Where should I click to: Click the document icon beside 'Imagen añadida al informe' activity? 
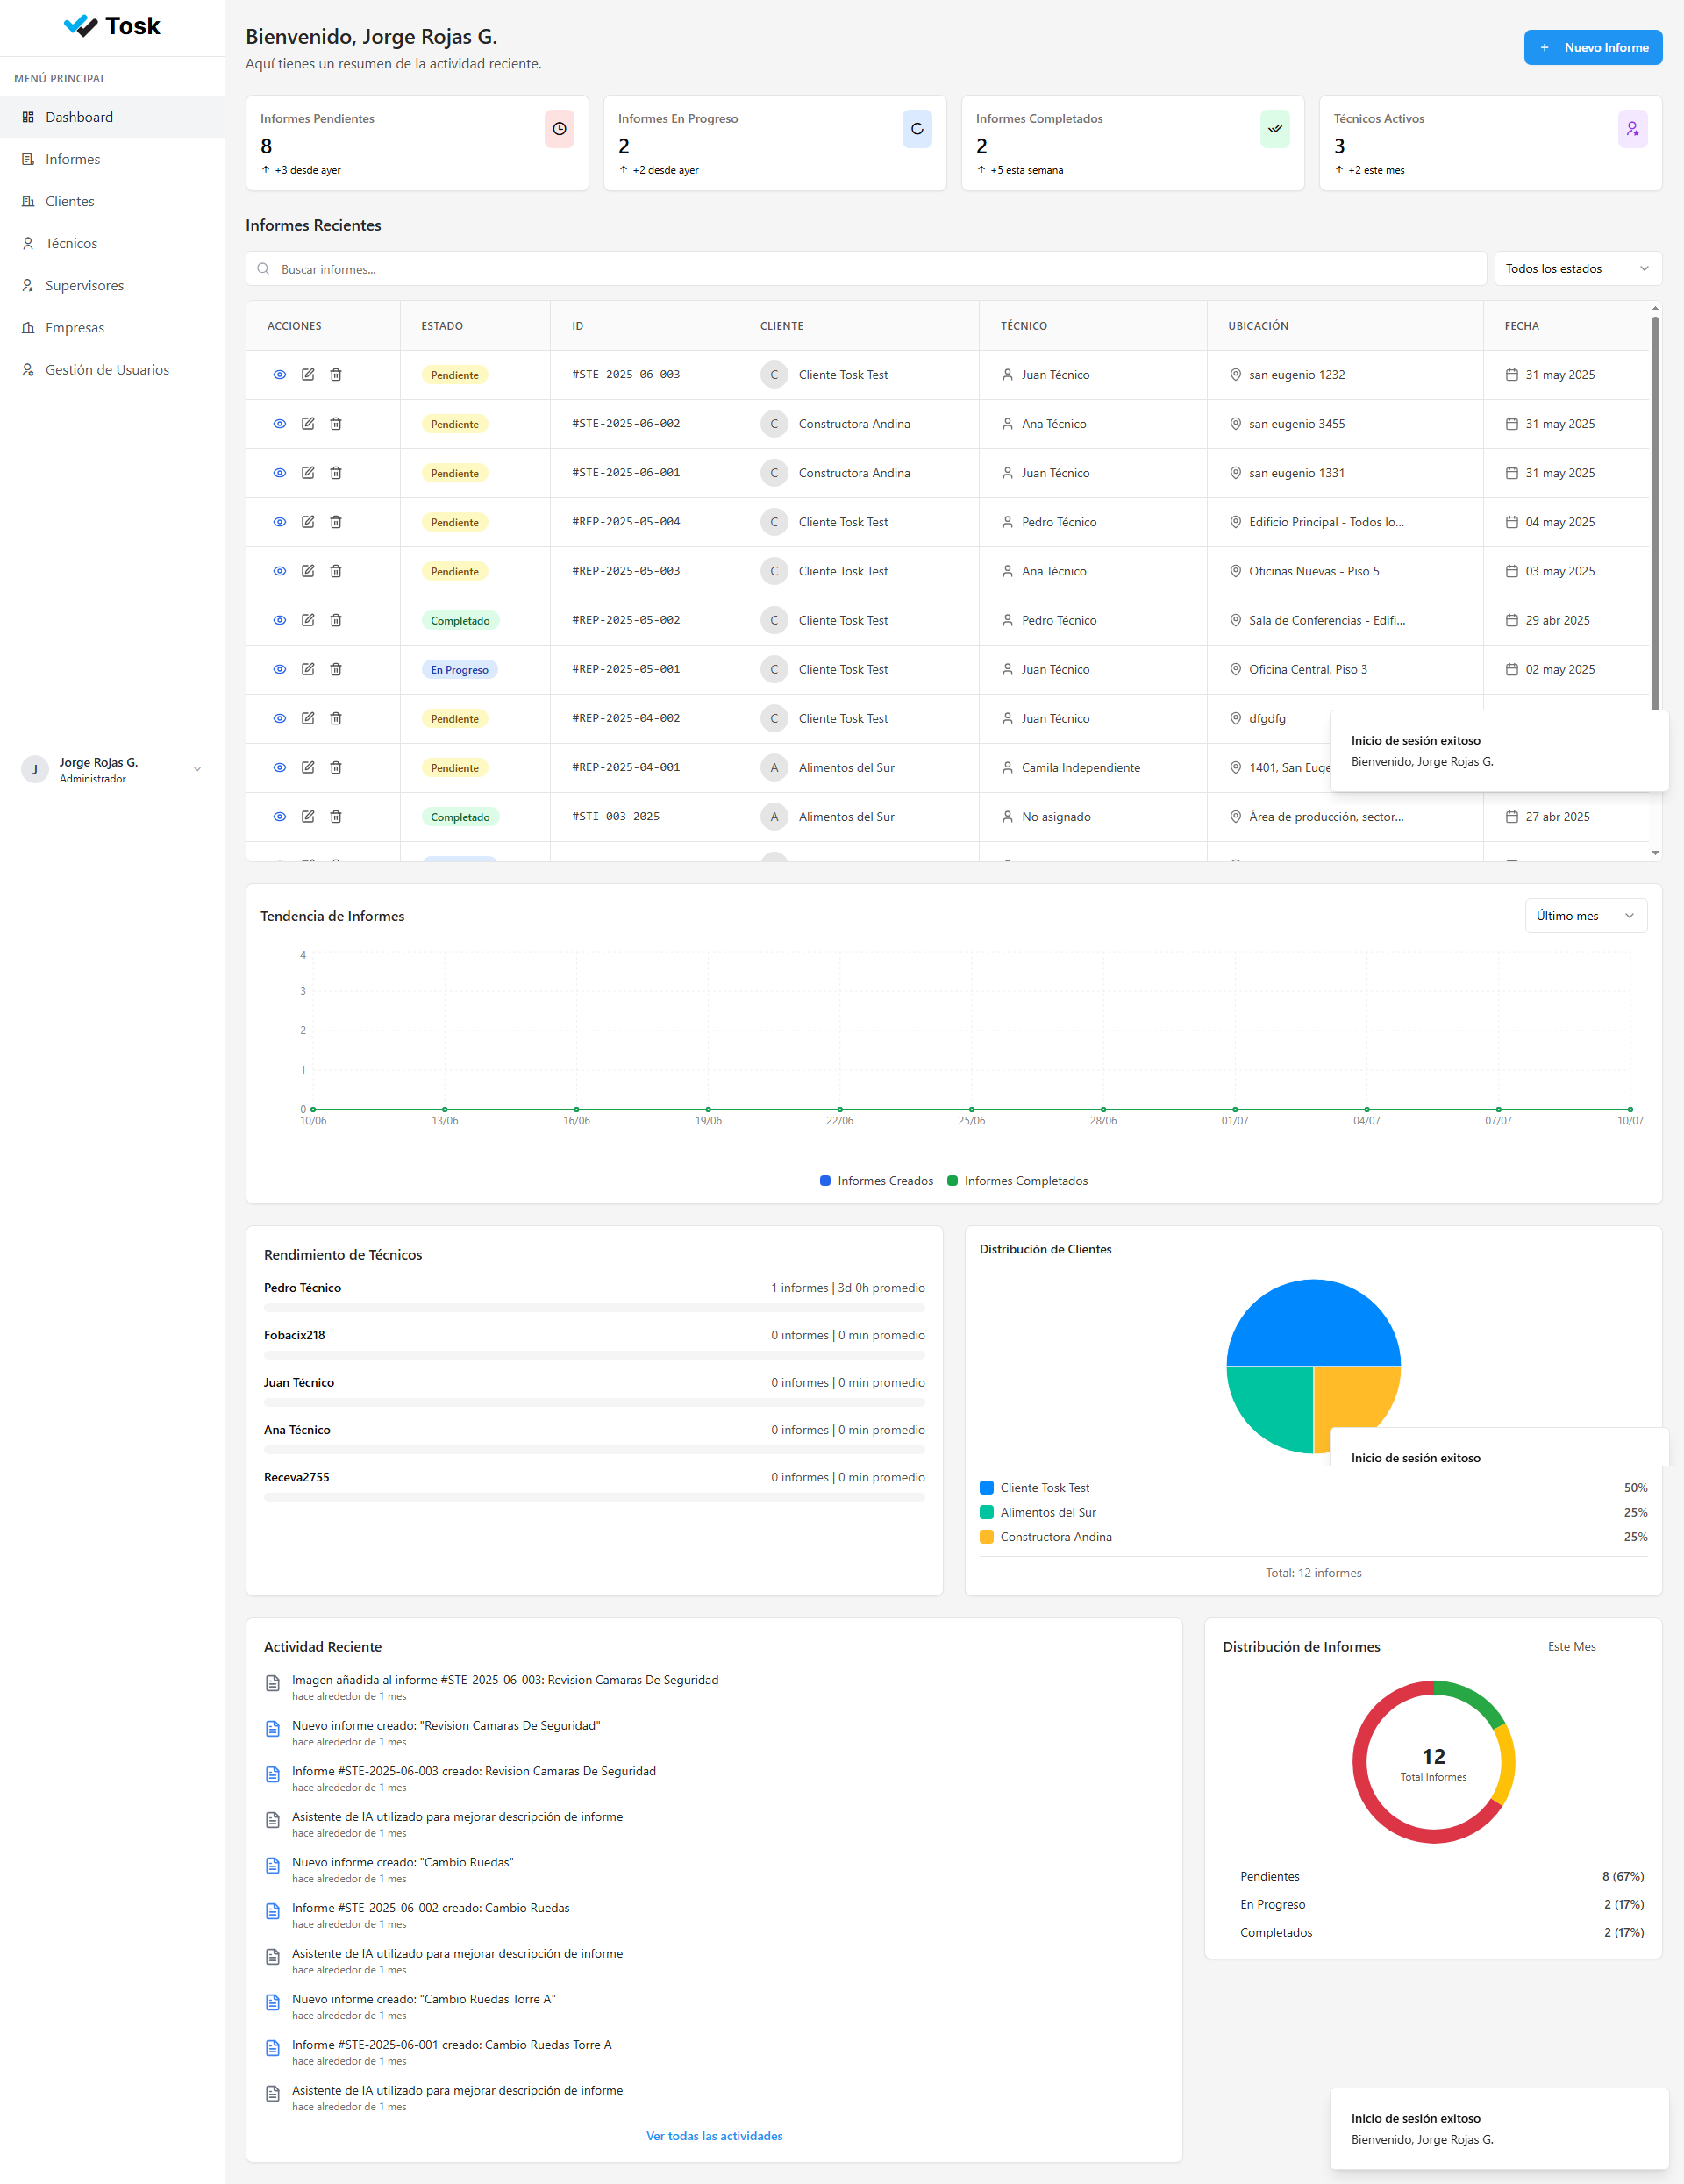272,1684
